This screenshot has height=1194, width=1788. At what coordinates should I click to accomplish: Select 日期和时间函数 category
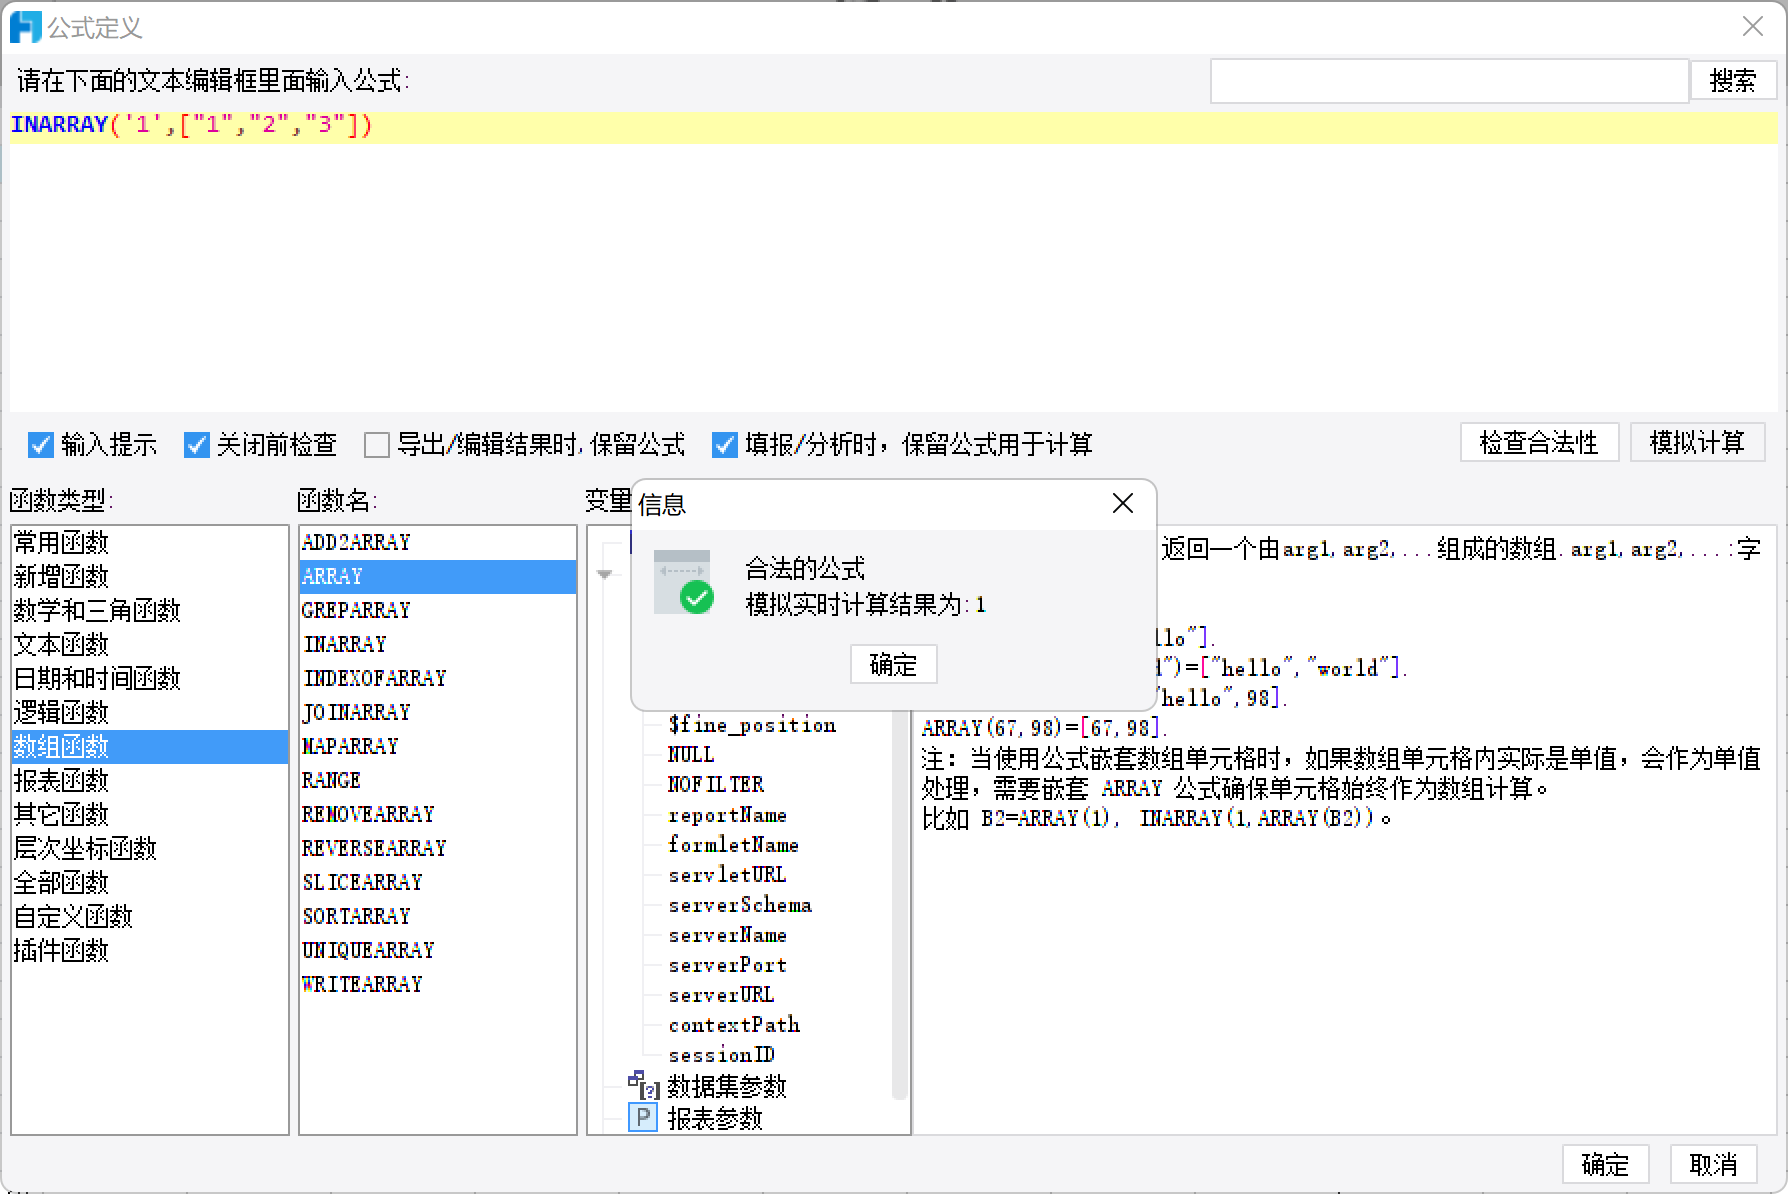click(x=149, y=679)
